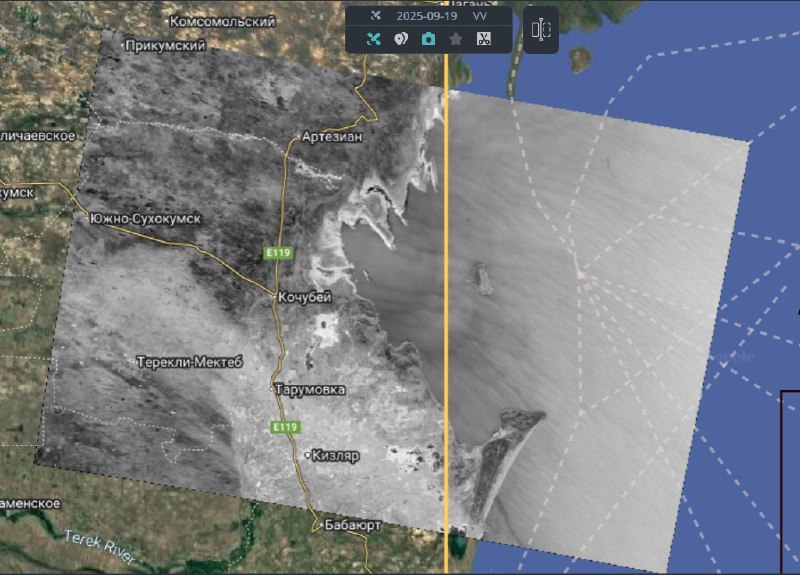Image resolution: width=800 pixels, height=575 pixels.
Task: Click the teal satellite icon in the toolbar
Action: pyautogui.click(x=373, y=39)
